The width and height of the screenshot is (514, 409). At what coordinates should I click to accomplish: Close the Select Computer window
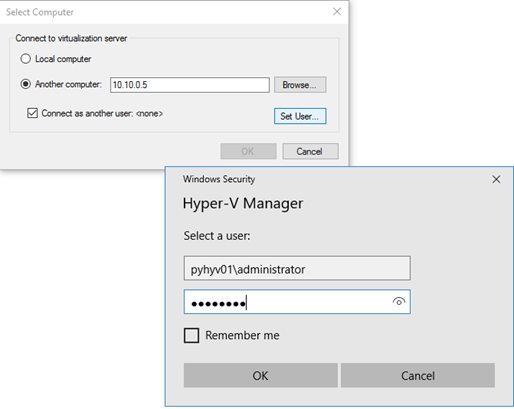337,12
